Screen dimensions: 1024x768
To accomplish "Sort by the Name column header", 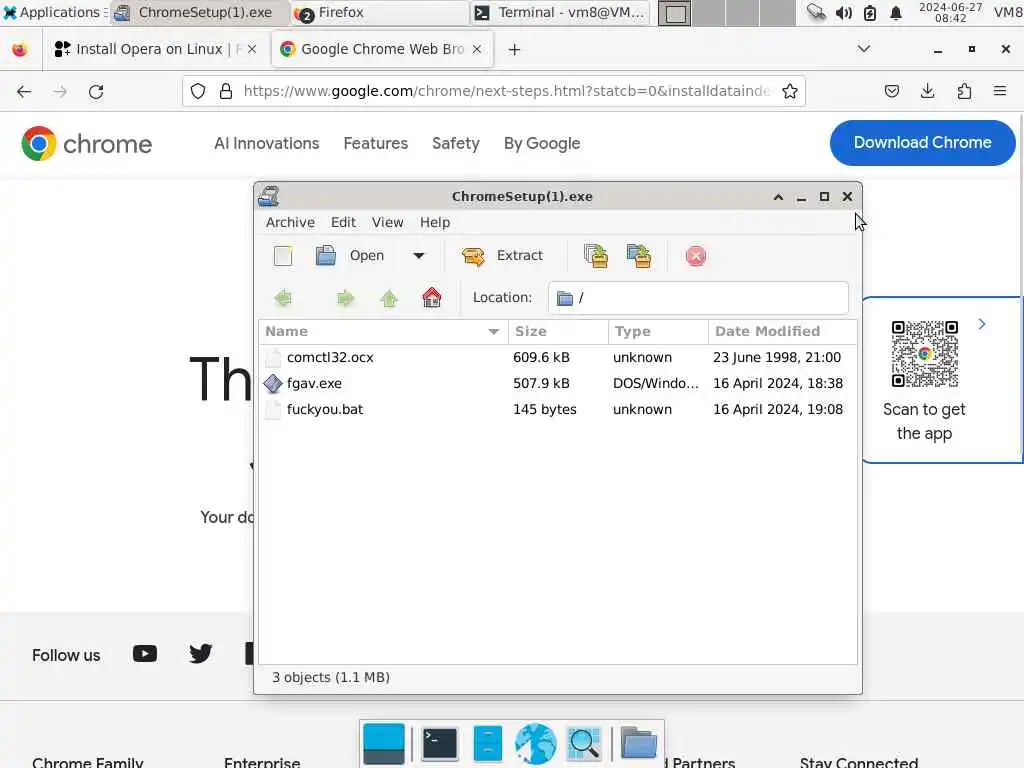I will pos(383,331).
